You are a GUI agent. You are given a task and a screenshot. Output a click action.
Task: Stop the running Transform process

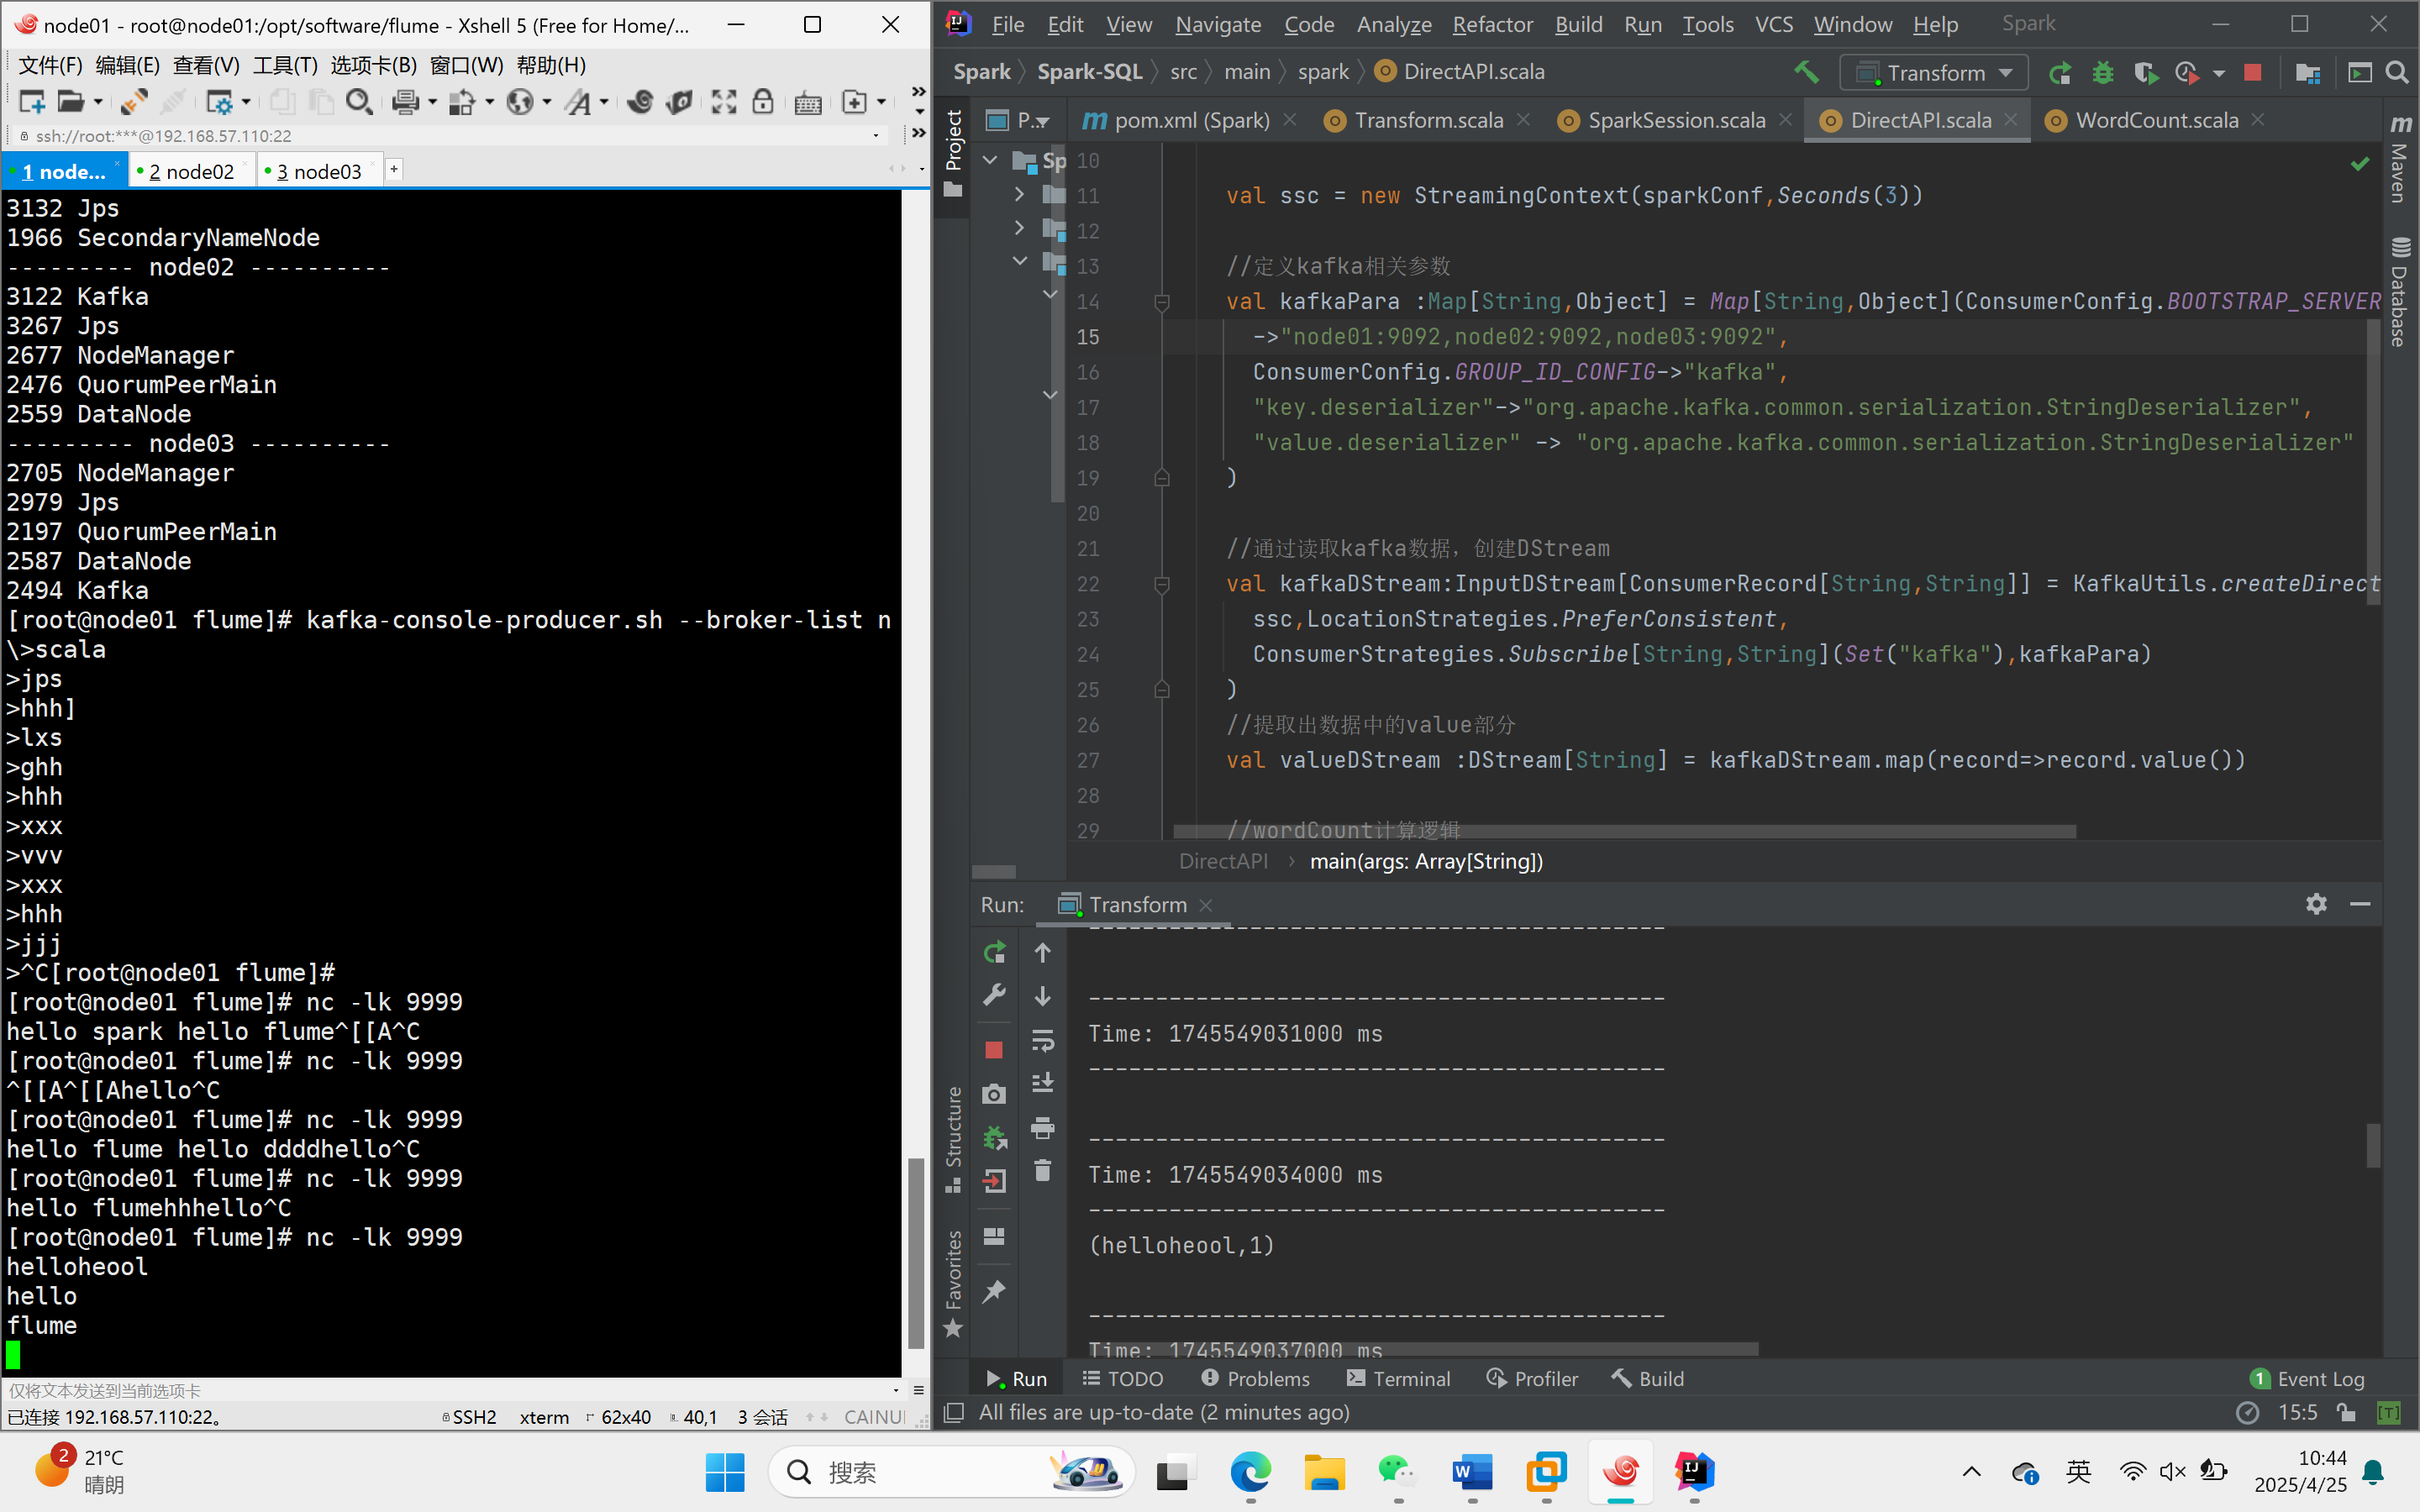coord(2252,73)
